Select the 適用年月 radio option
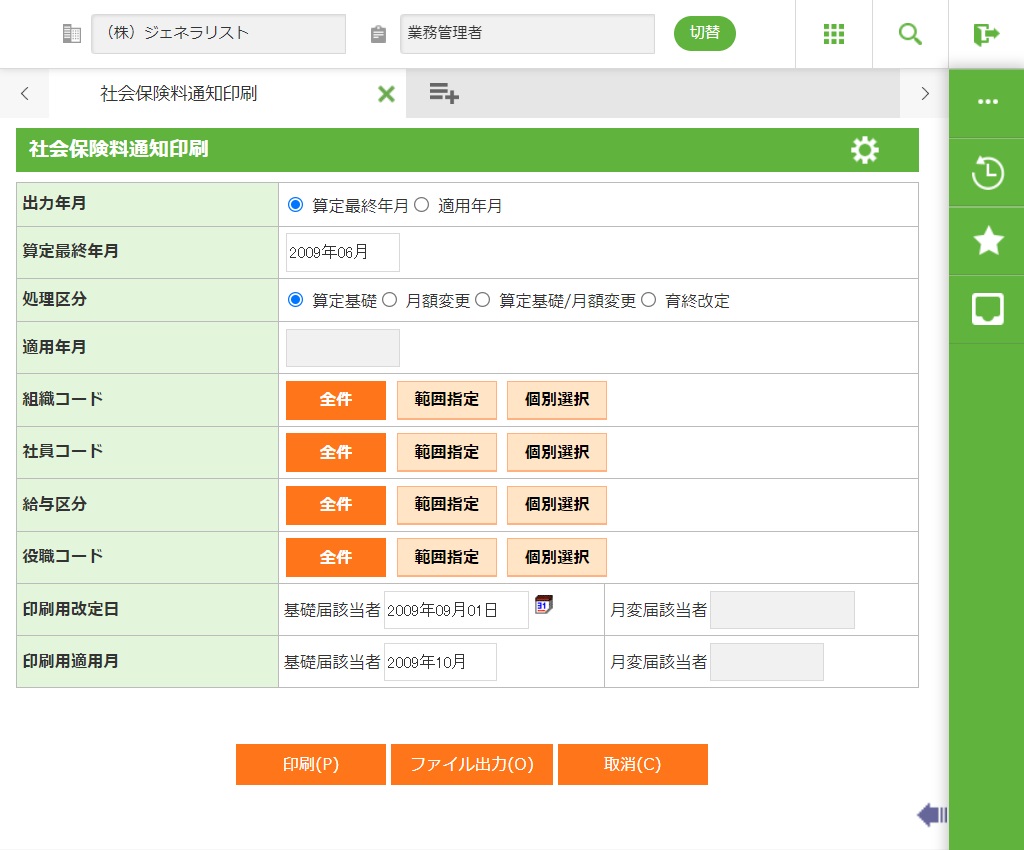This screenshot has width=1024, height=850. tap(421, 205)
